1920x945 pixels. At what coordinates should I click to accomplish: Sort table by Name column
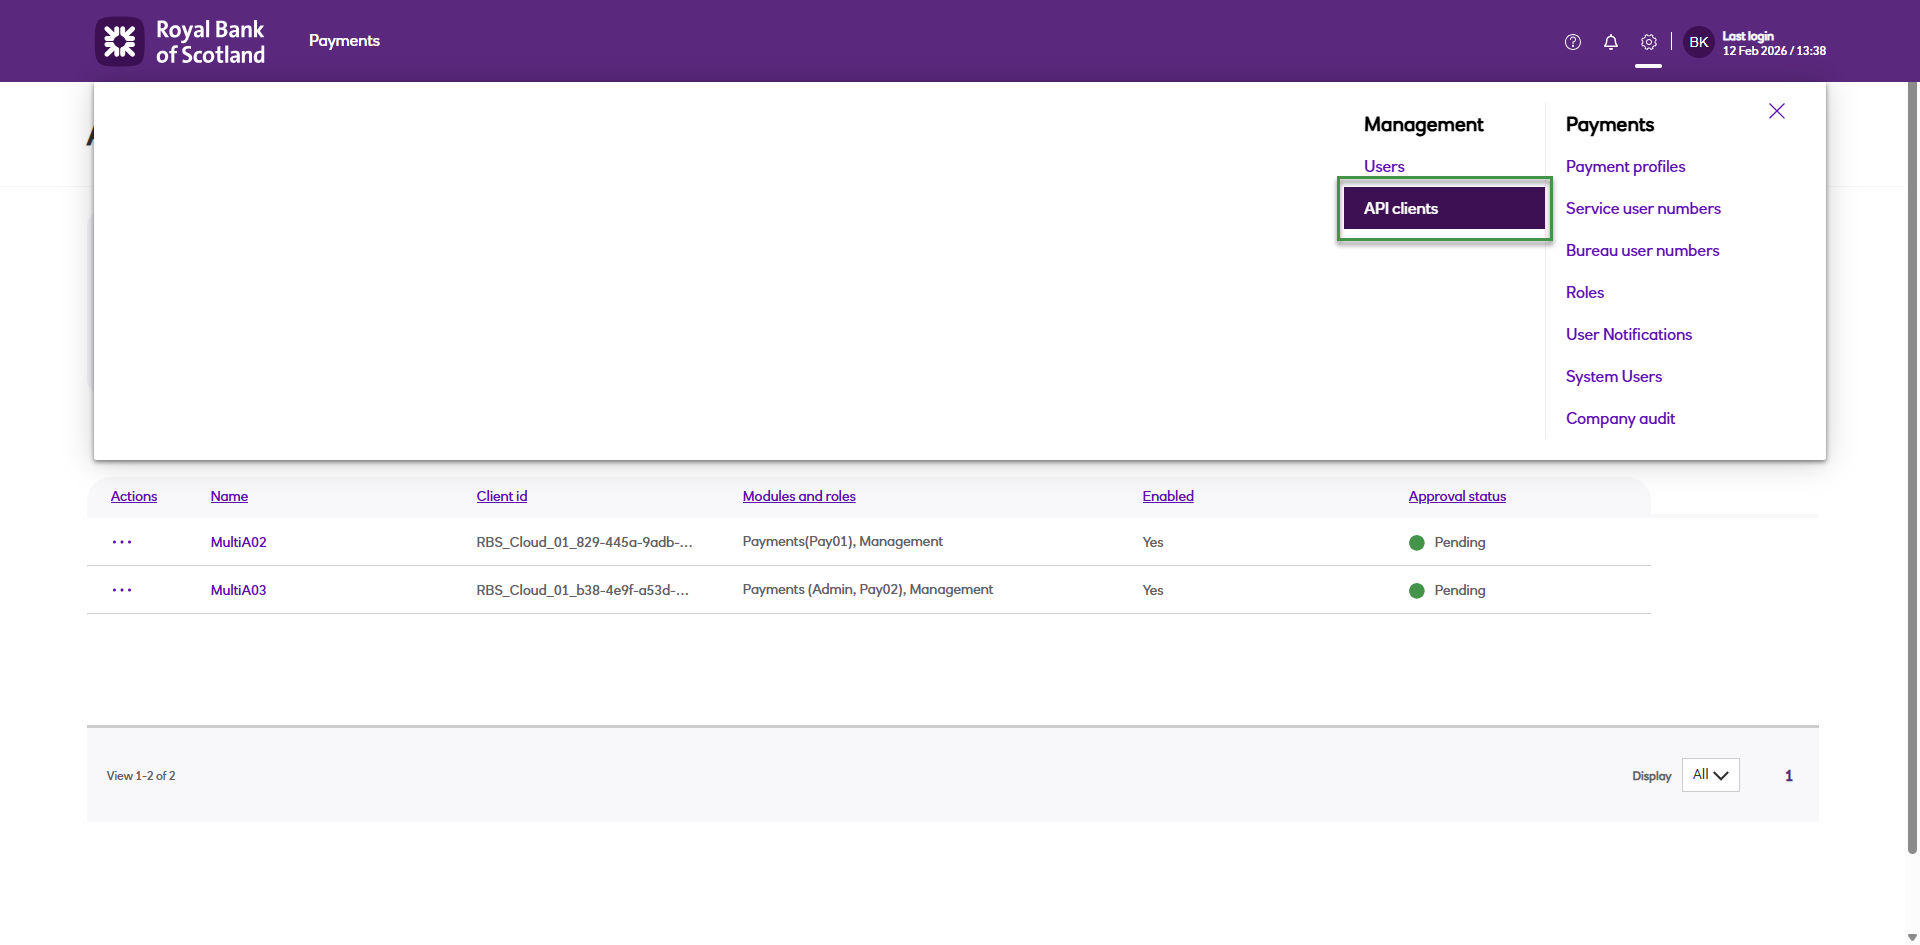point(229,496)
